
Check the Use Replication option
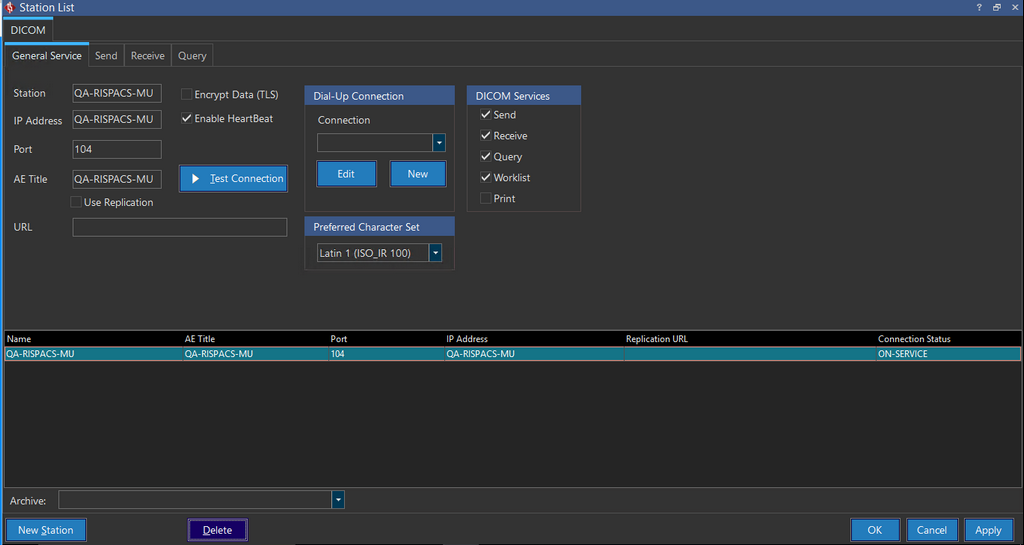77,202
